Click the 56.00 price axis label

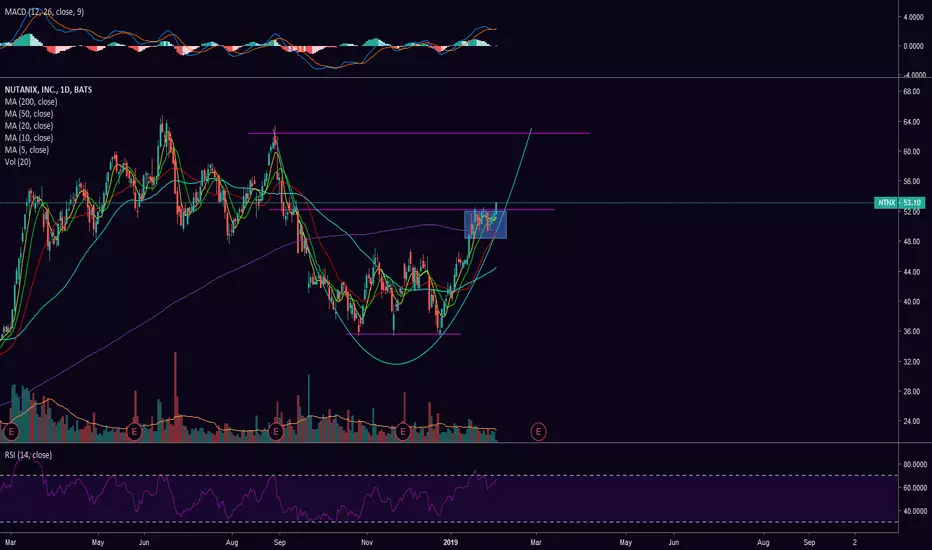tap(911, 182)
